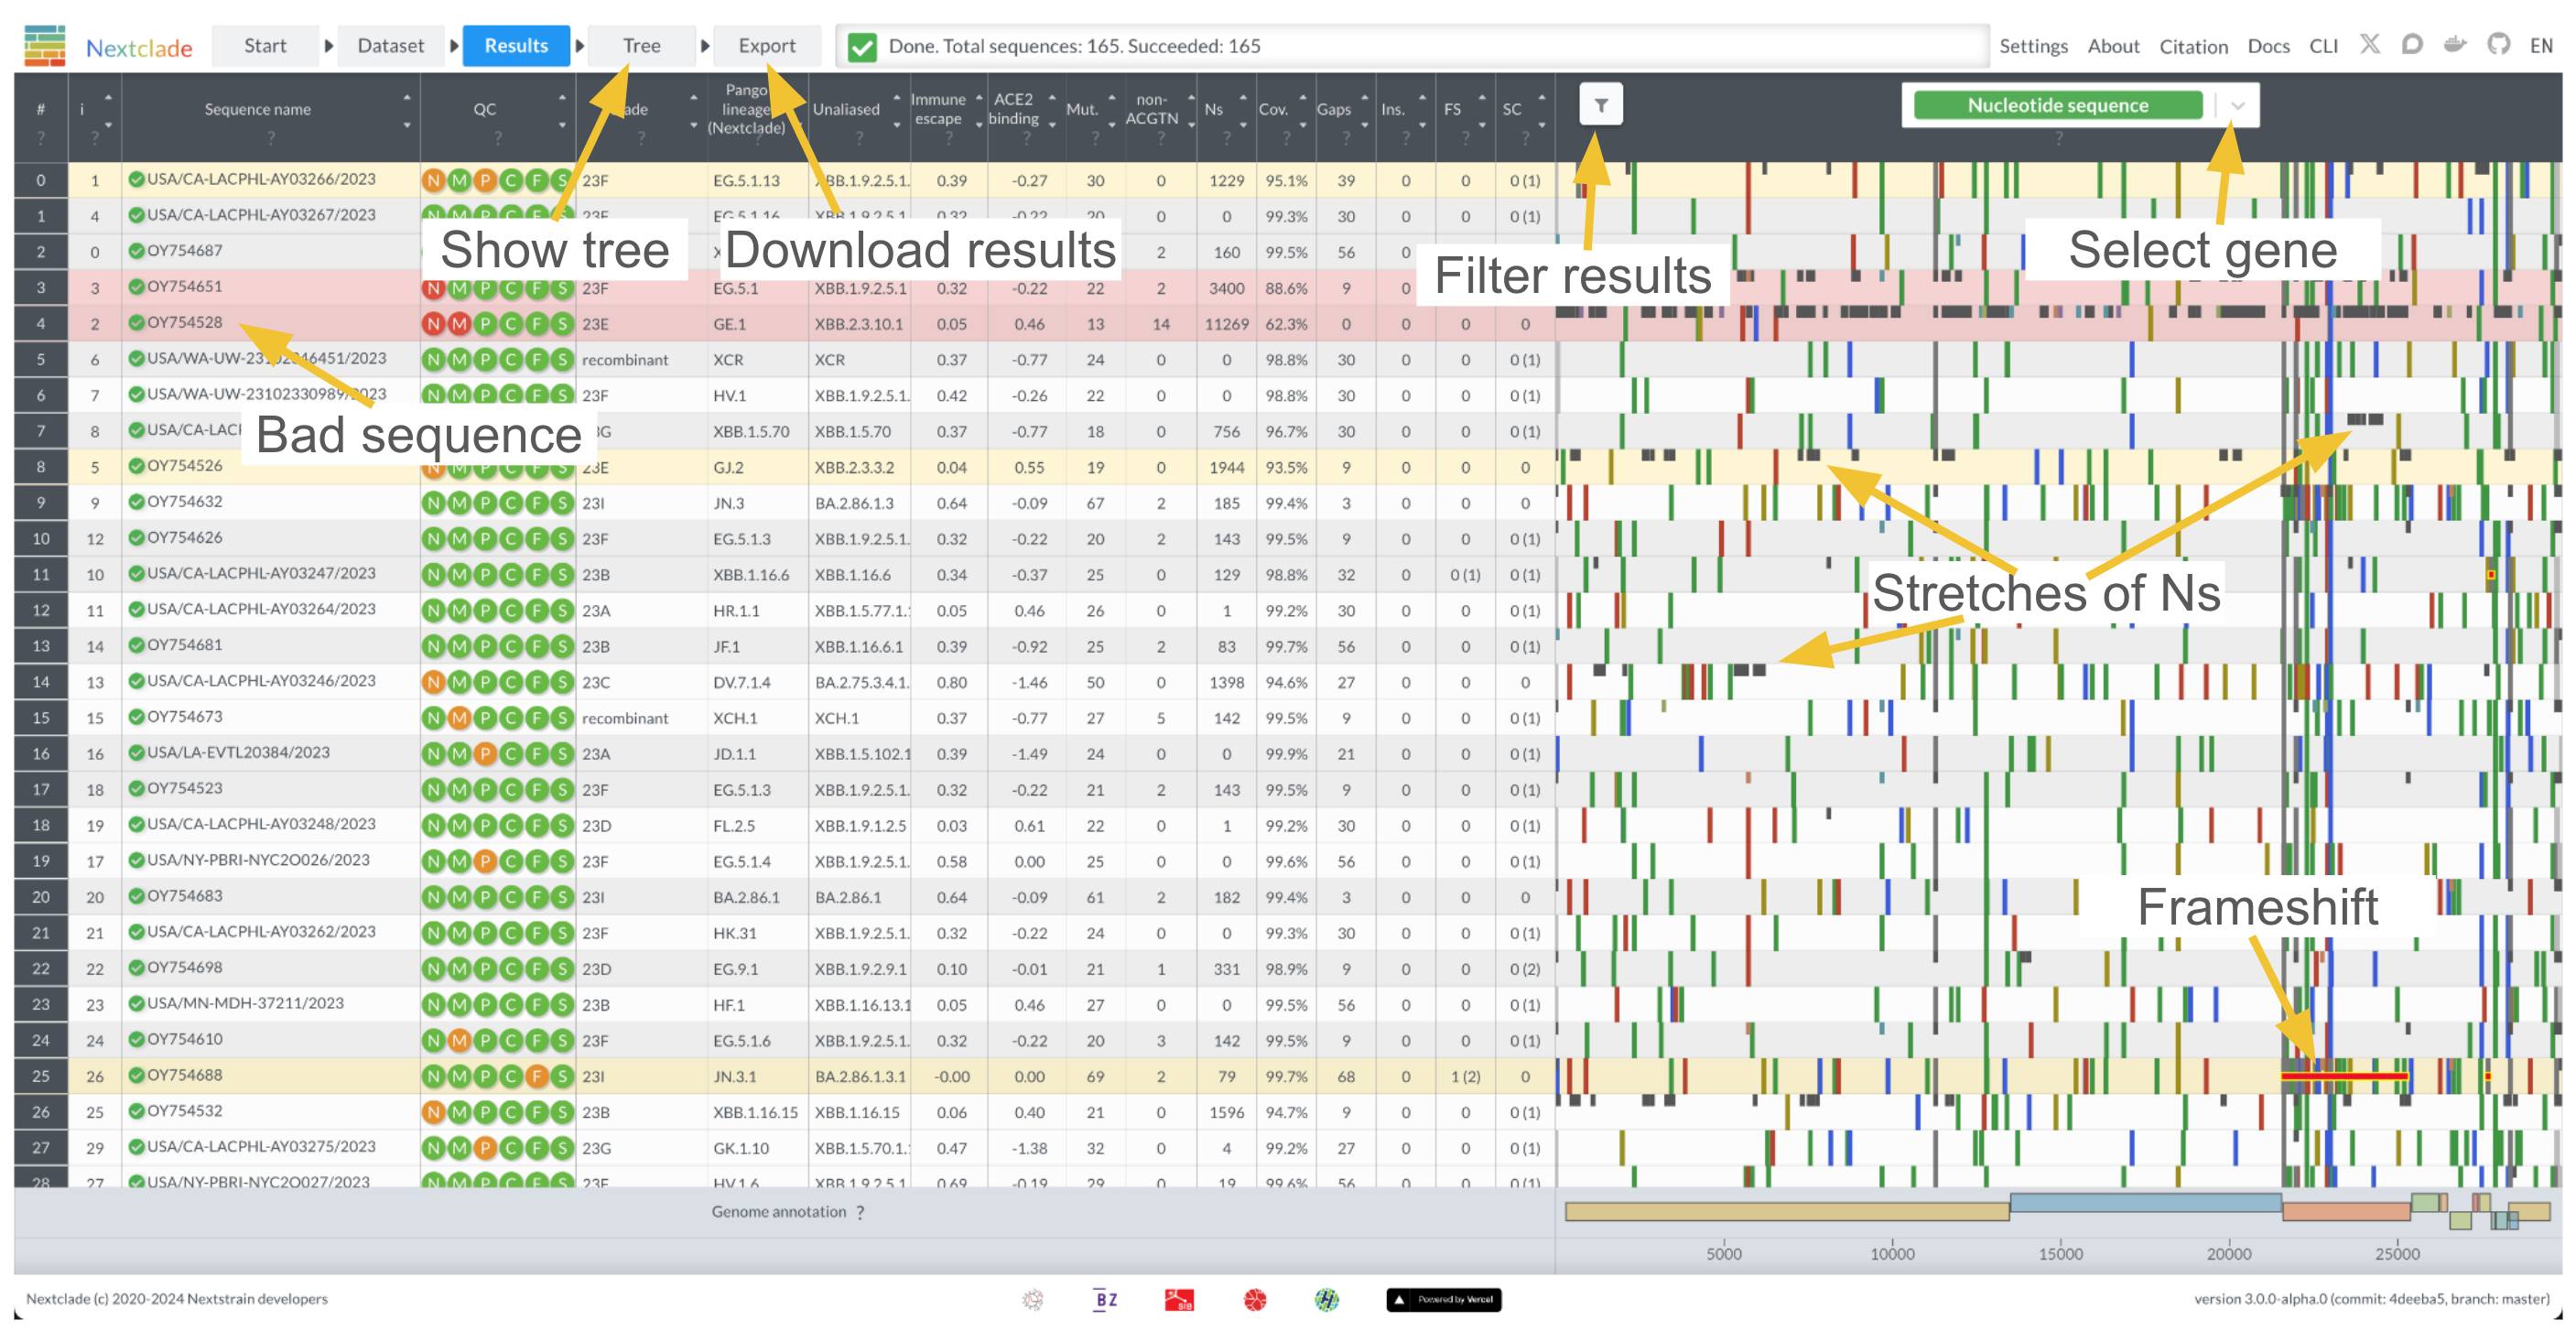
Task: Click the blue ORF1b gene bar in genome annotation
Action: (2146, 1203)
